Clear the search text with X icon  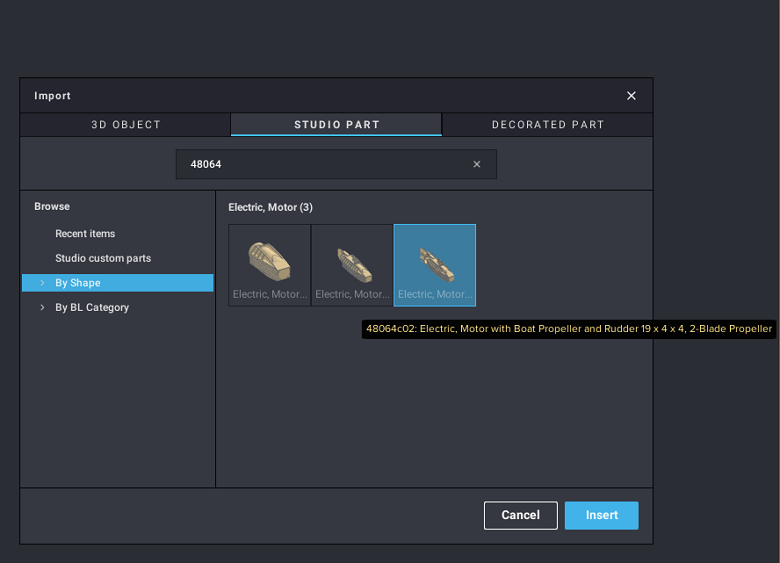[x=477, y=164]
